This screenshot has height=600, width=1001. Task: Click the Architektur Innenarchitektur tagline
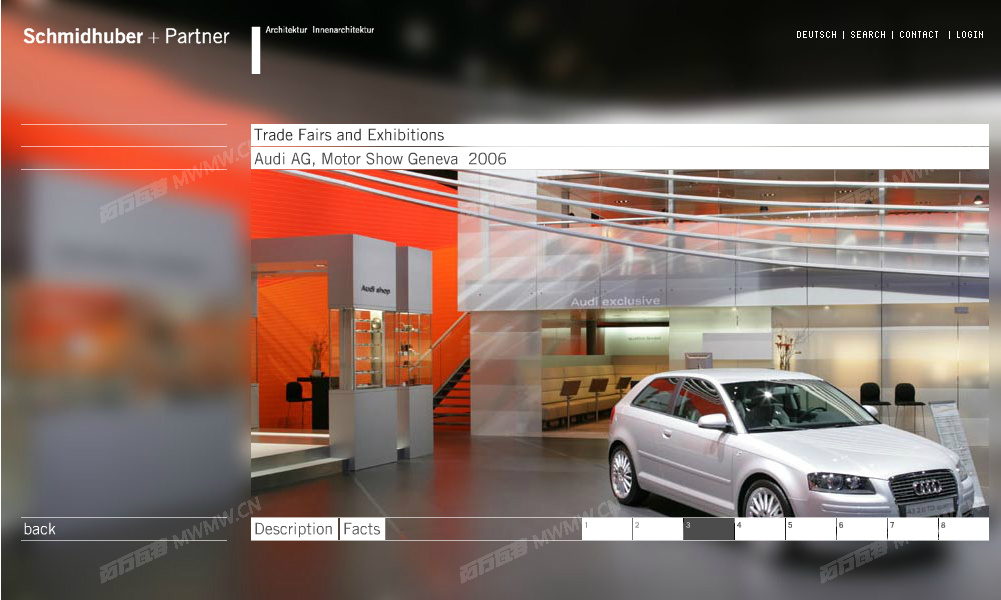tap(320, 29)
